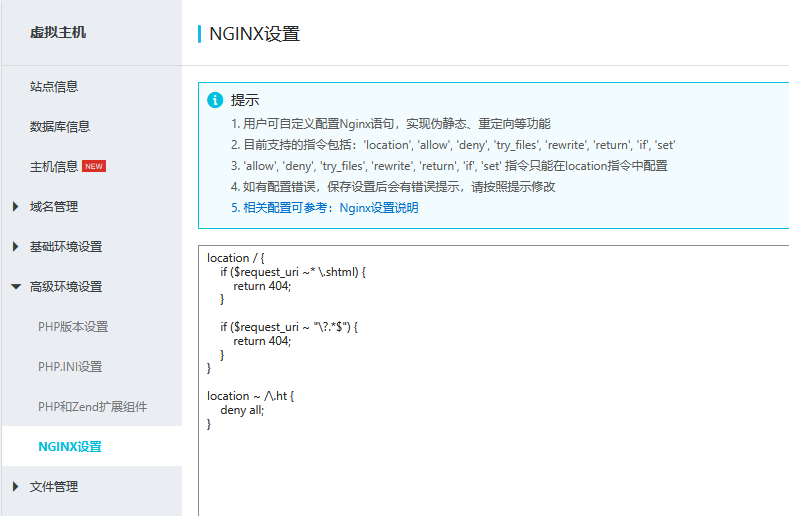Viewport: 789px width, 516px height.
Task: Click the red NEW badge beside 主机信息
Action: (x=94, y=166)
